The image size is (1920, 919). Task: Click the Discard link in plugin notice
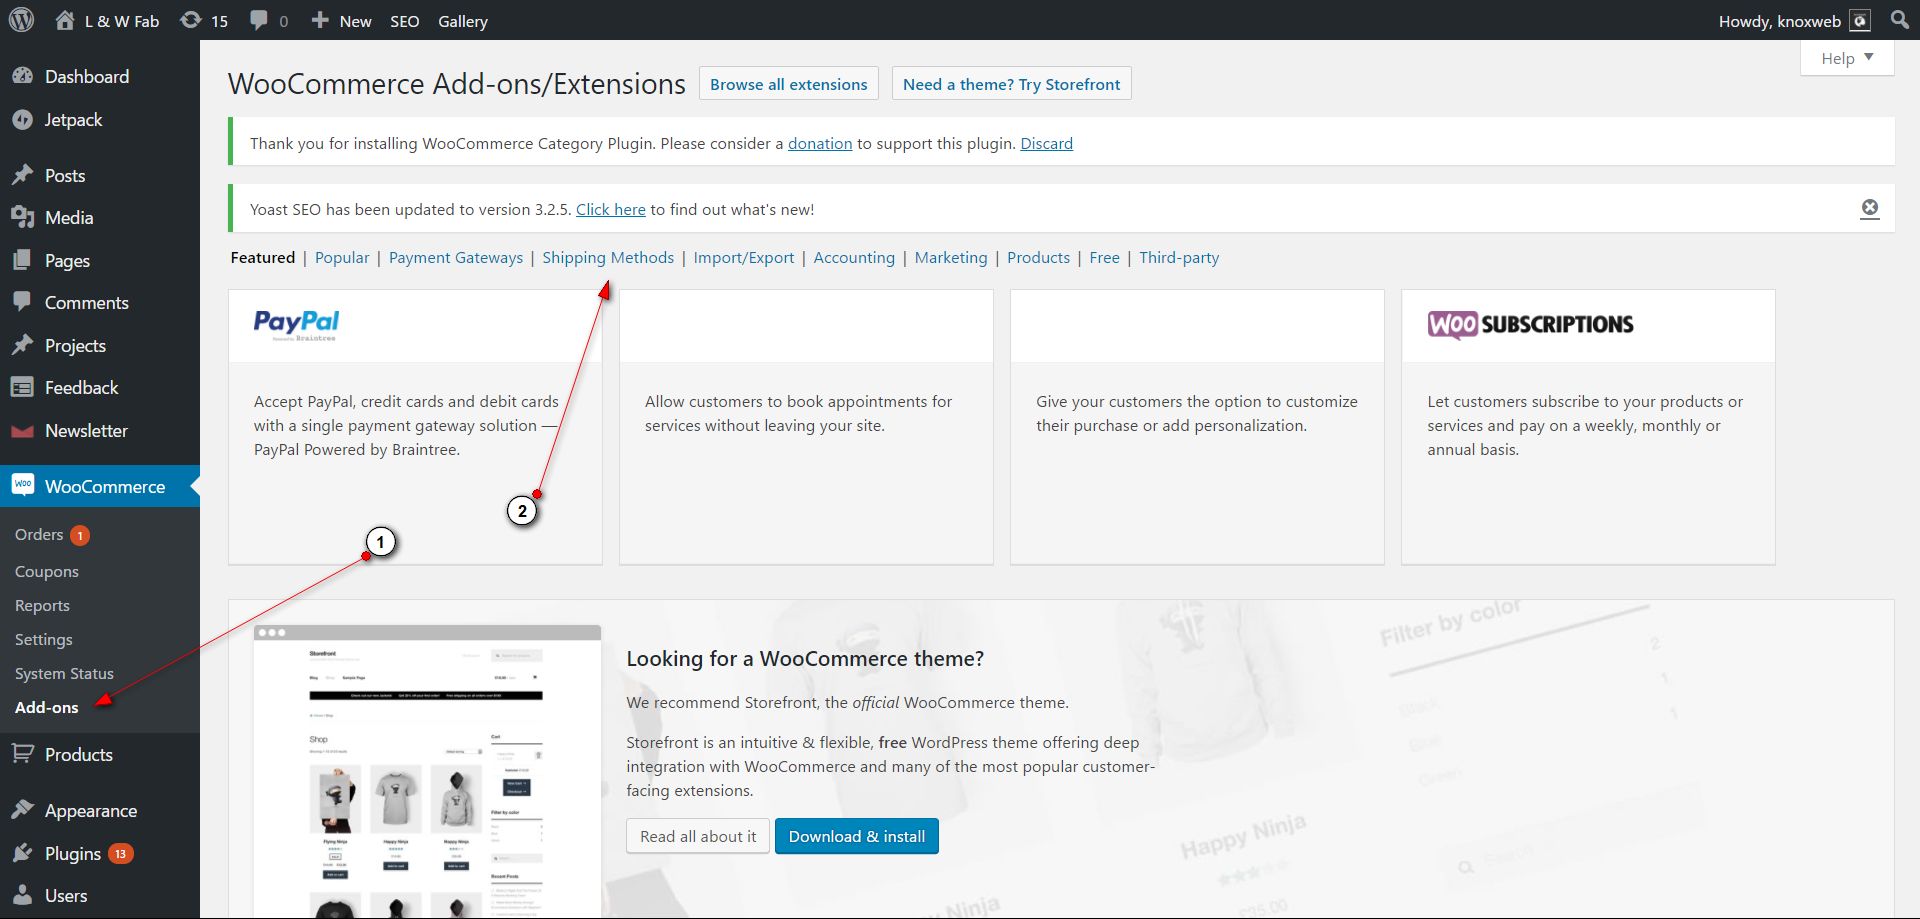[1046, 143]
